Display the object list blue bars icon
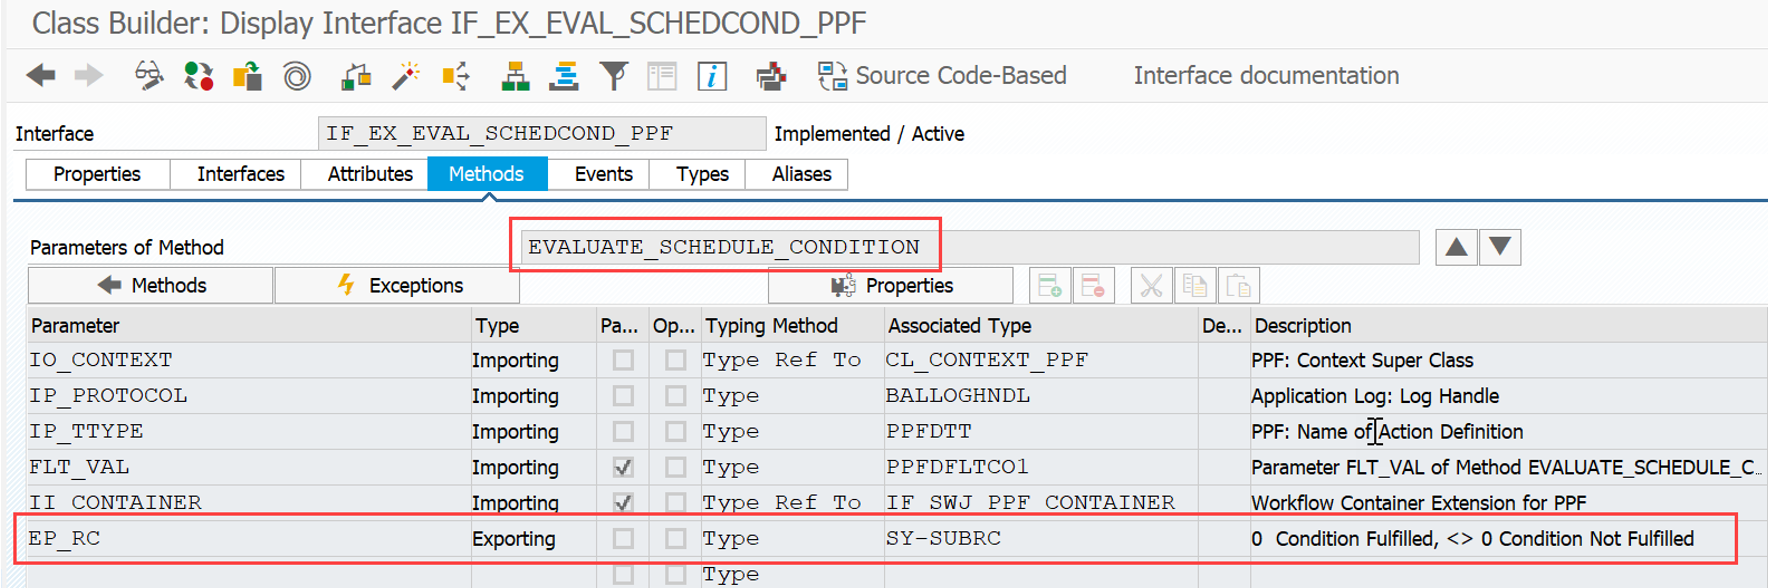Screen dimensions: 1768x588 click(x=564, y=76)
